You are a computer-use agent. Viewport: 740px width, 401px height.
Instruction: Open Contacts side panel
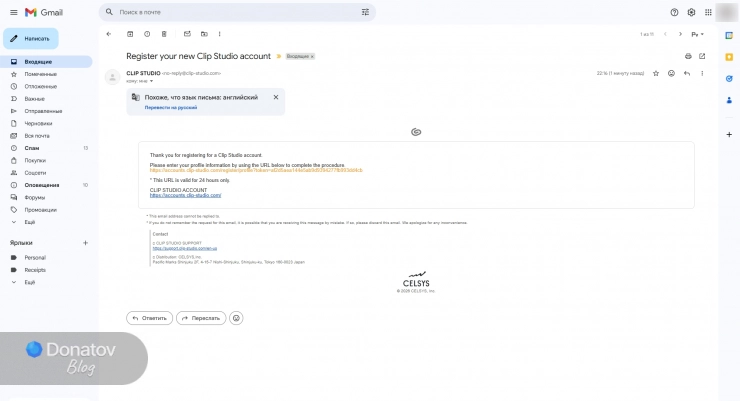click(x=729, y=100)
